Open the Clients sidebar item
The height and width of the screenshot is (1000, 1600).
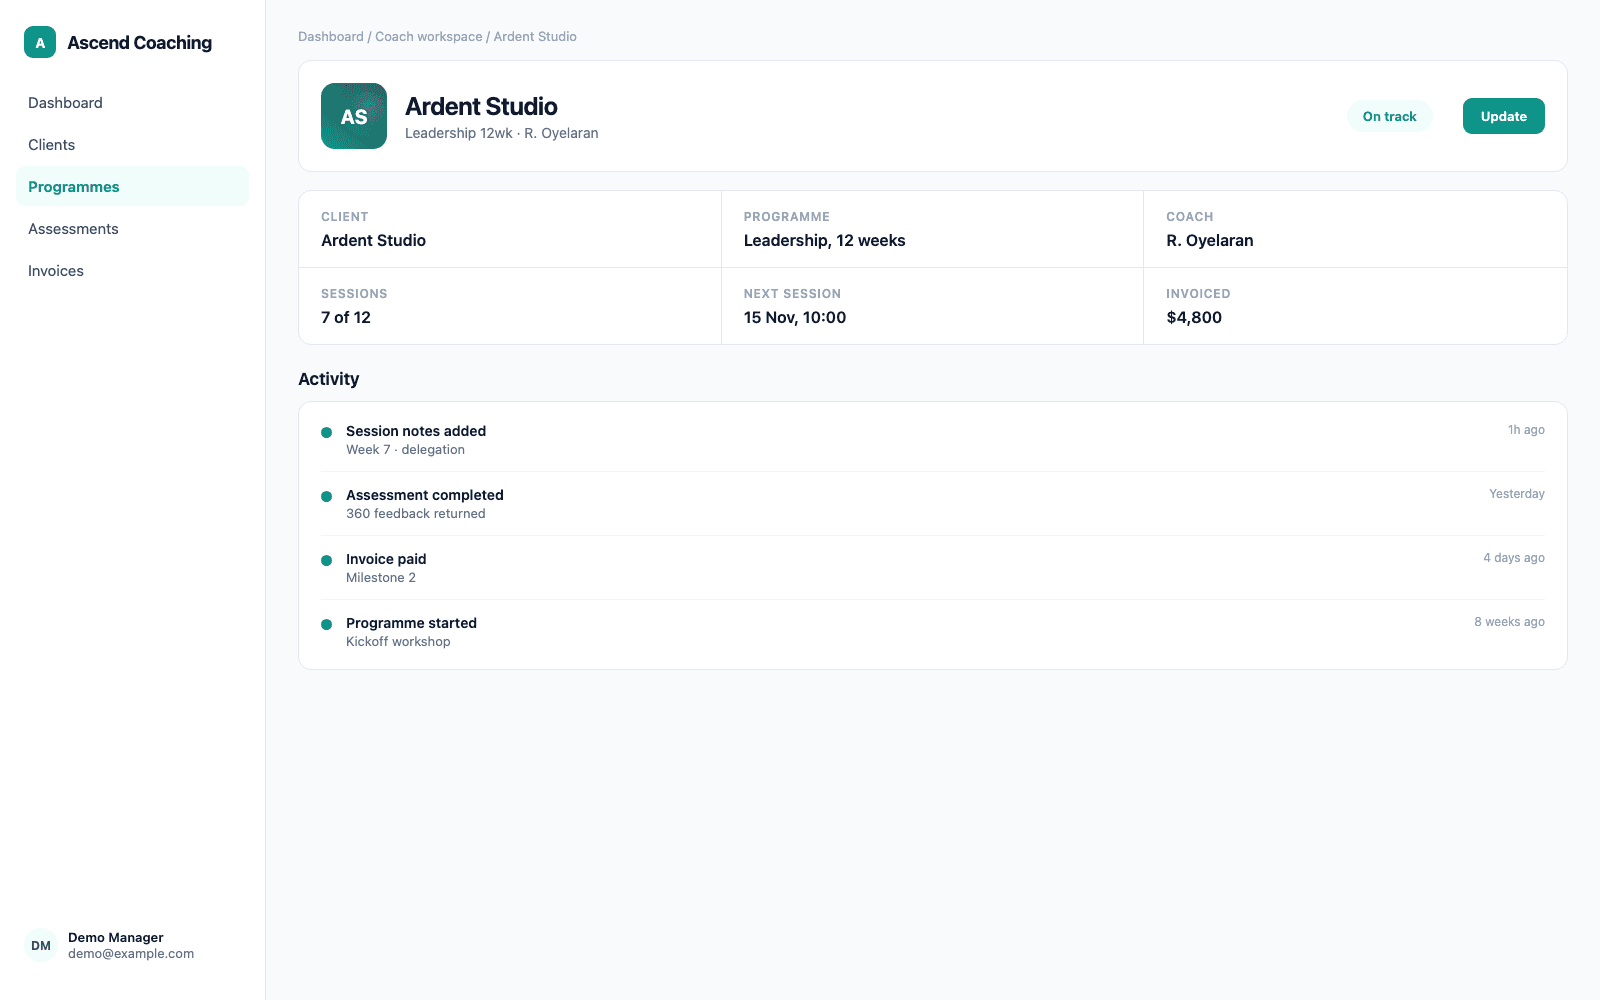(x=132, y=145)
